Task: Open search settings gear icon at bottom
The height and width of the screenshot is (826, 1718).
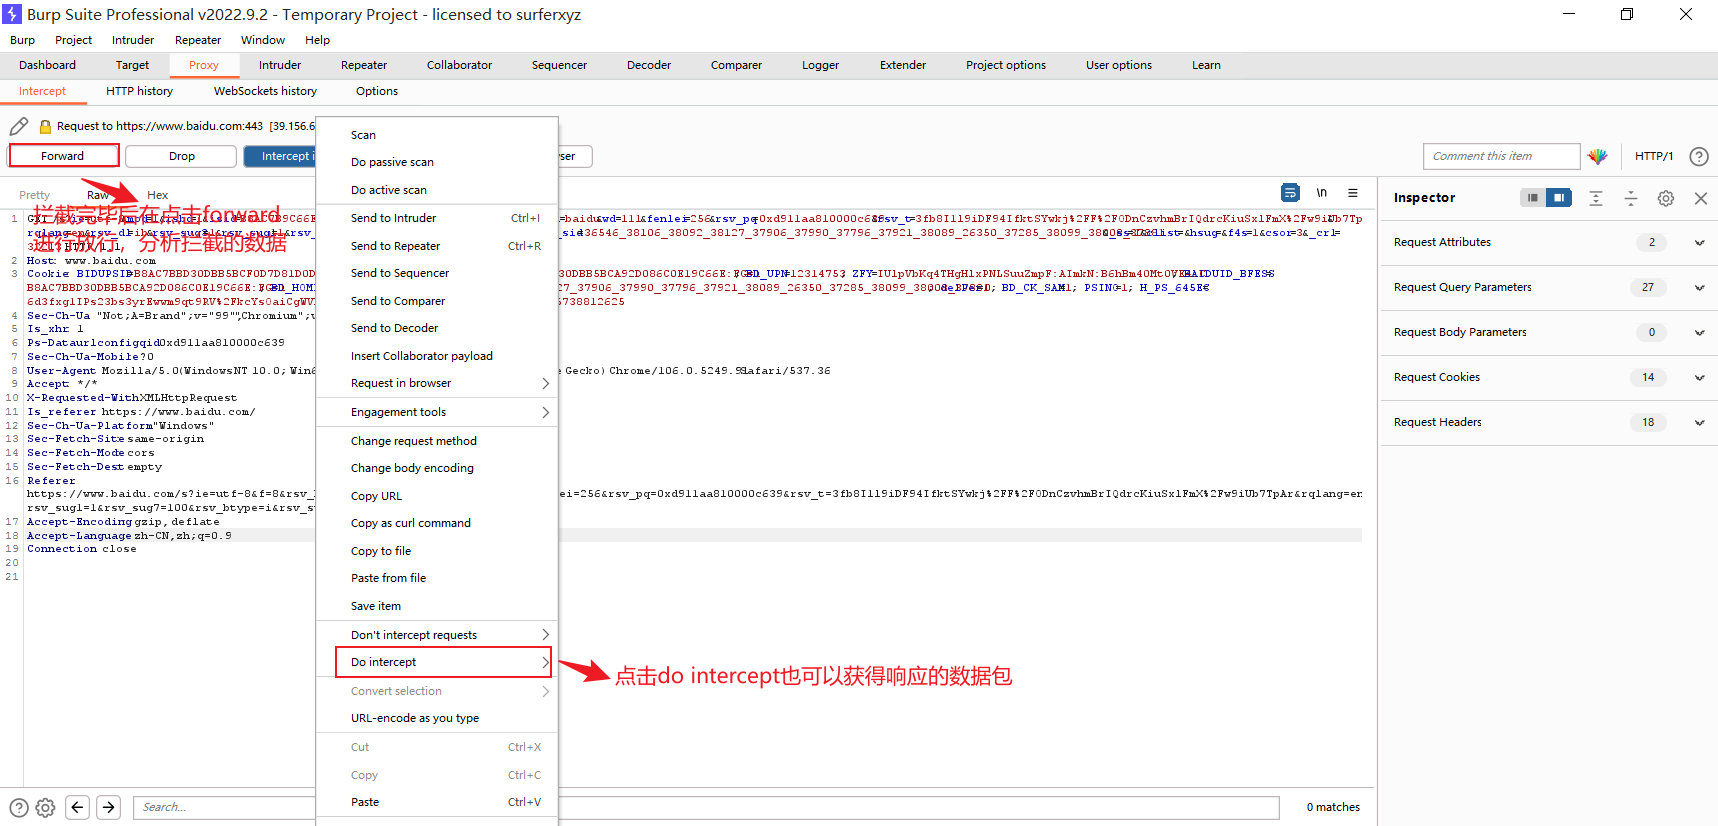Action: [x=45, y=807]
